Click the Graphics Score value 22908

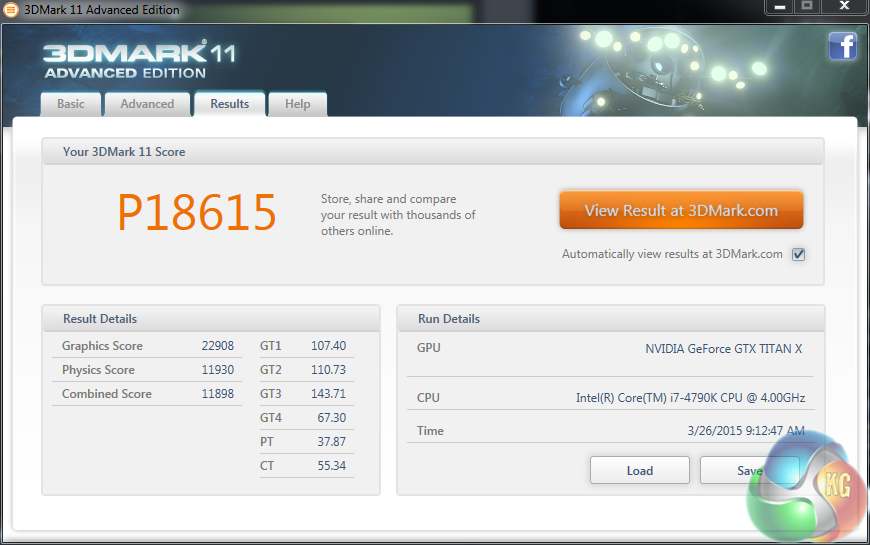[x=218, y=346]
